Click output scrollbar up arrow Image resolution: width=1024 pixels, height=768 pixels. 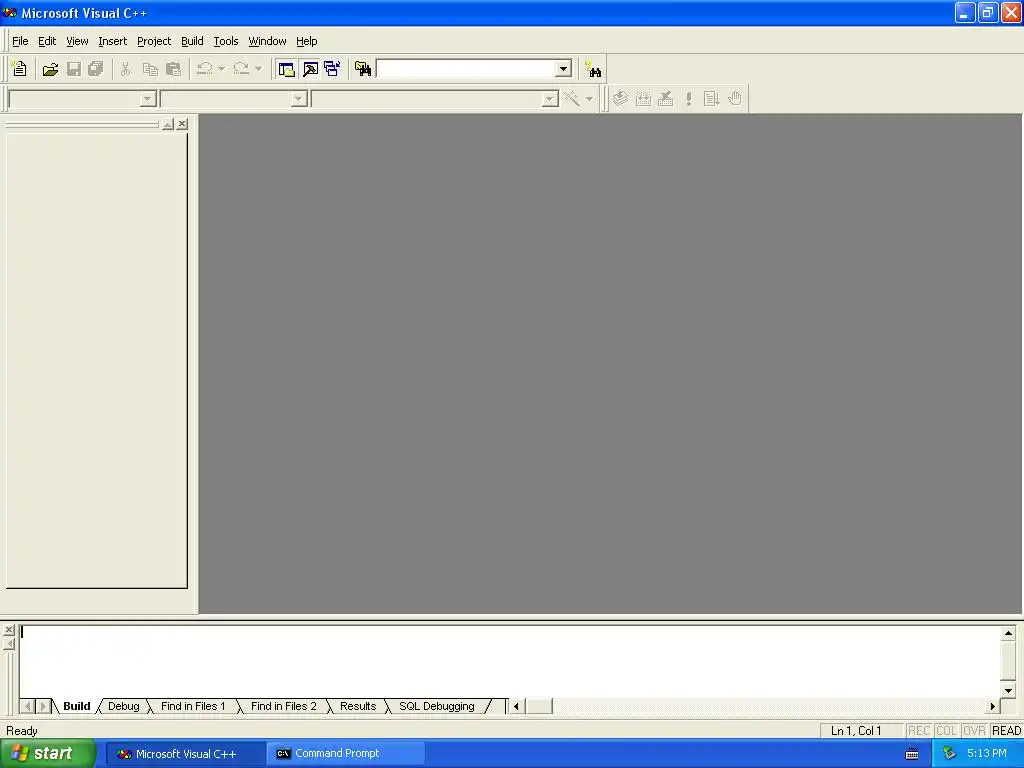click(x=1008, y=633)
